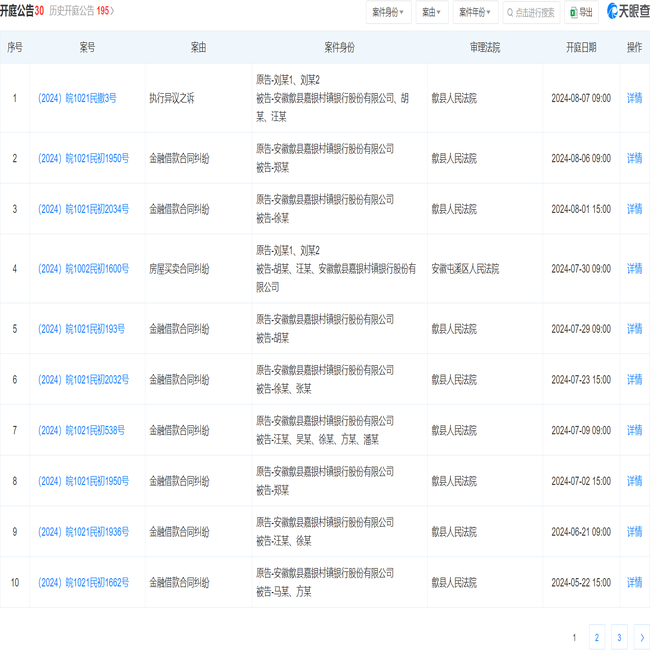Open case (2024)皖1002民初1600号
650x650 pixels.
(x=83, y=269)
